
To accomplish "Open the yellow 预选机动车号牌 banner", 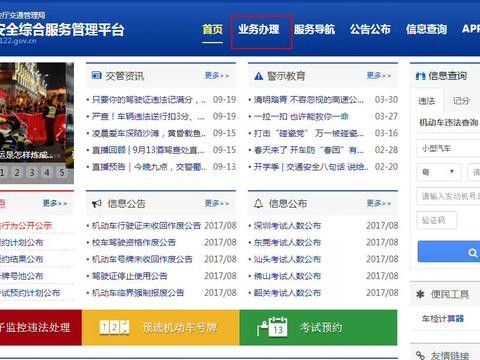I will (x=161, y=327).
